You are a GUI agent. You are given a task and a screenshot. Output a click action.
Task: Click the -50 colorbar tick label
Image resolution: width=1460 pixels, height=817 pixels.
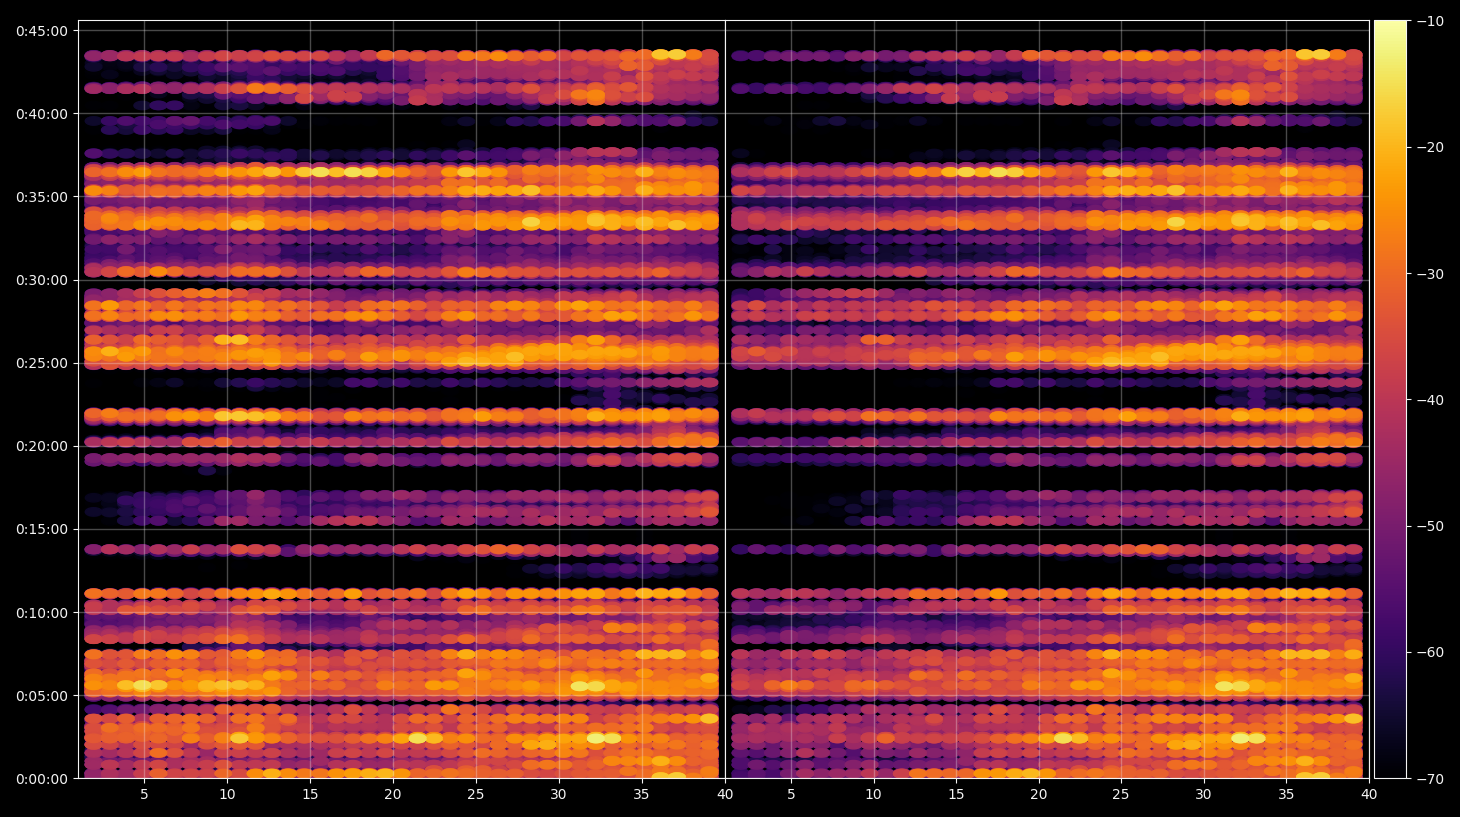[x=1431, y=526]
